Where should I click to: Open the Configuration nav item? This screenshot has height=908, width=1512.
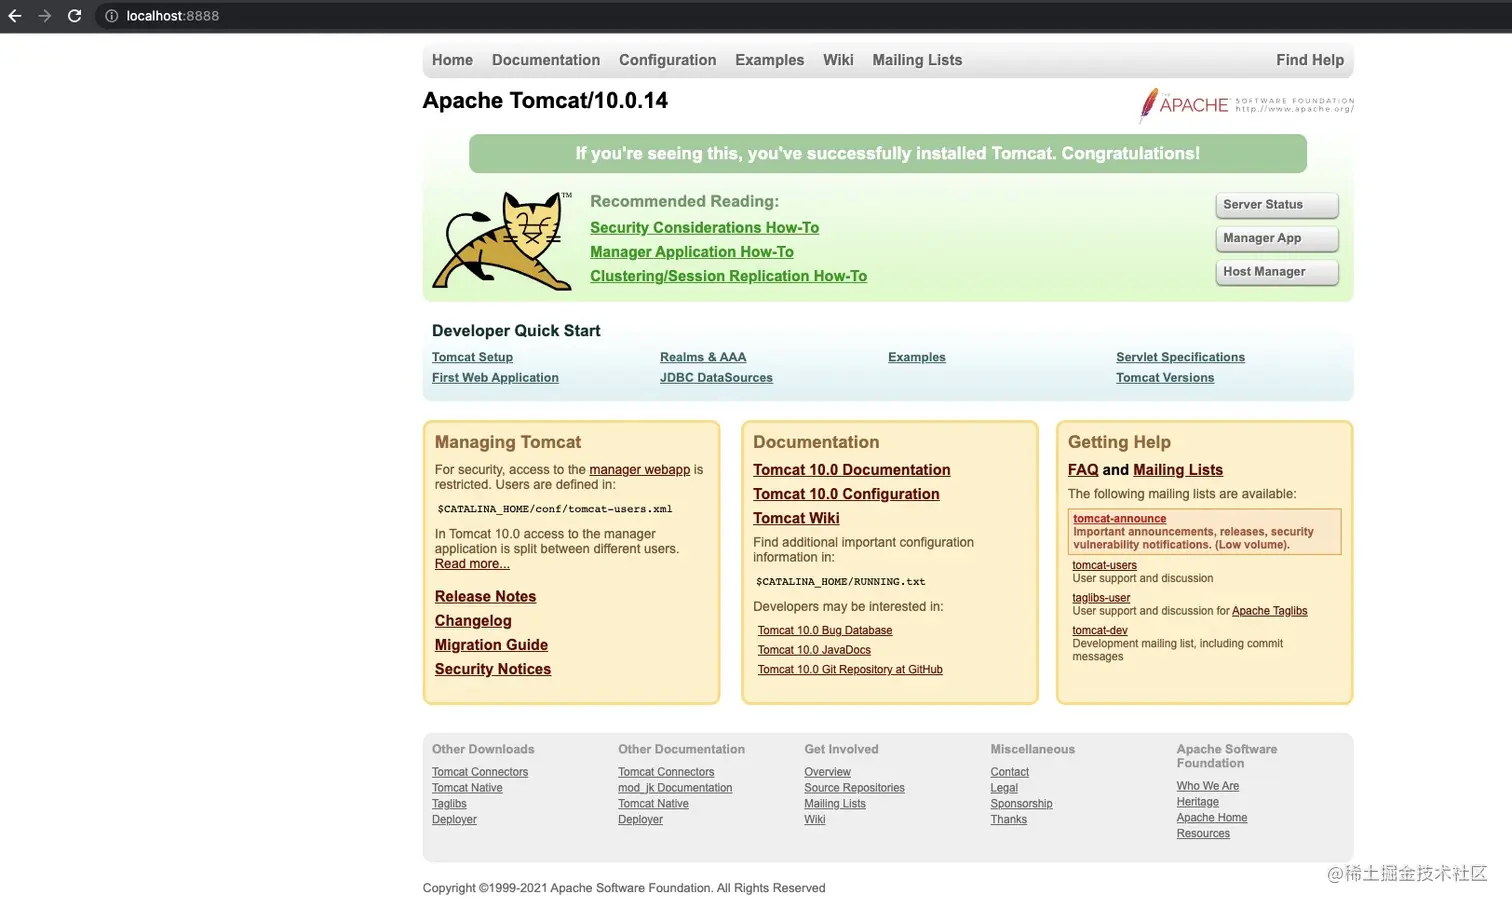coord(667,60)
